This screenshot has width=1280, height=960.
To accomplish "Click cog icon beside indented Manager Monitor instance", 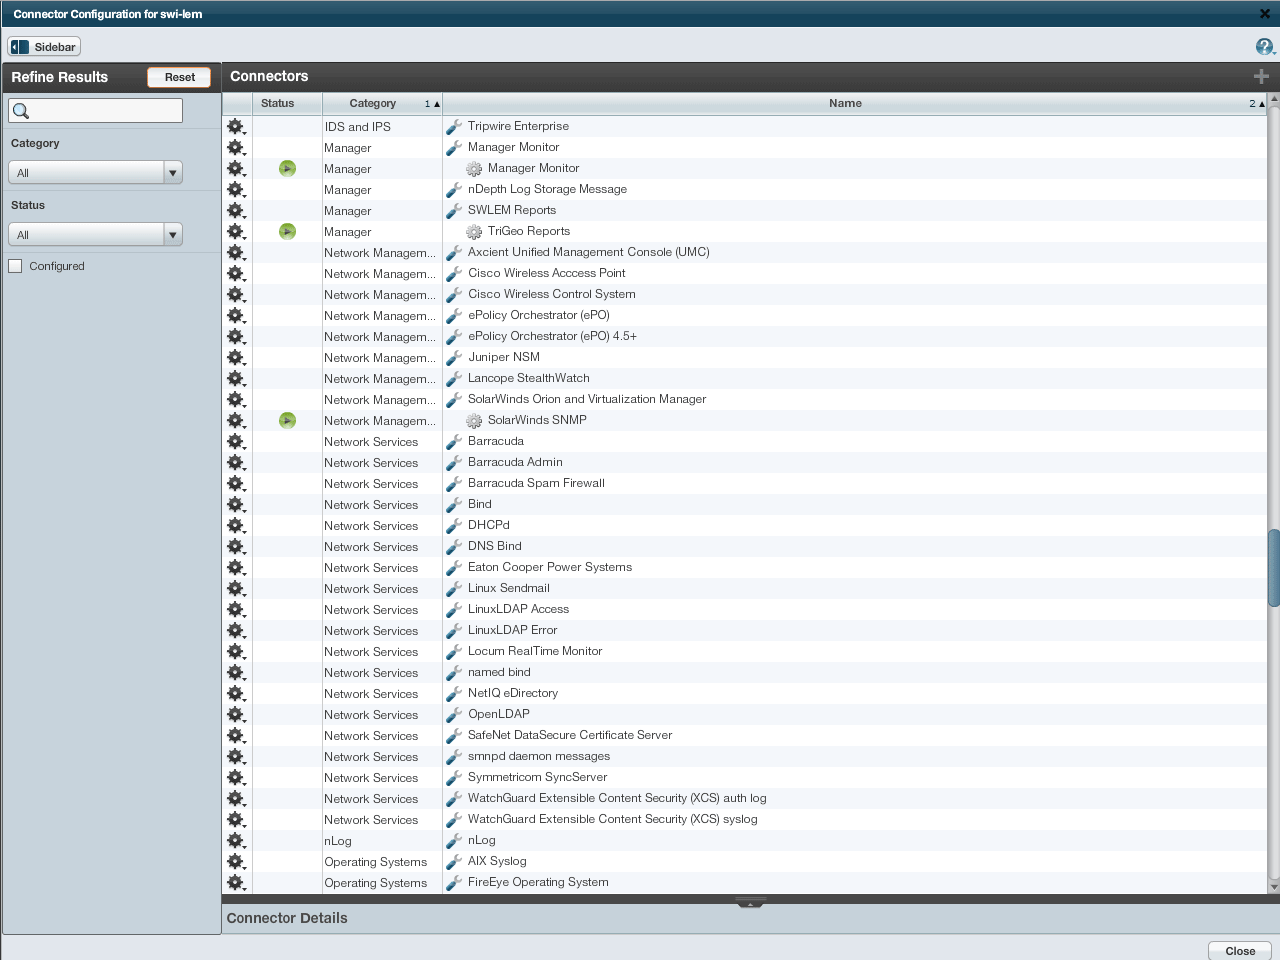I will point(474,169).
